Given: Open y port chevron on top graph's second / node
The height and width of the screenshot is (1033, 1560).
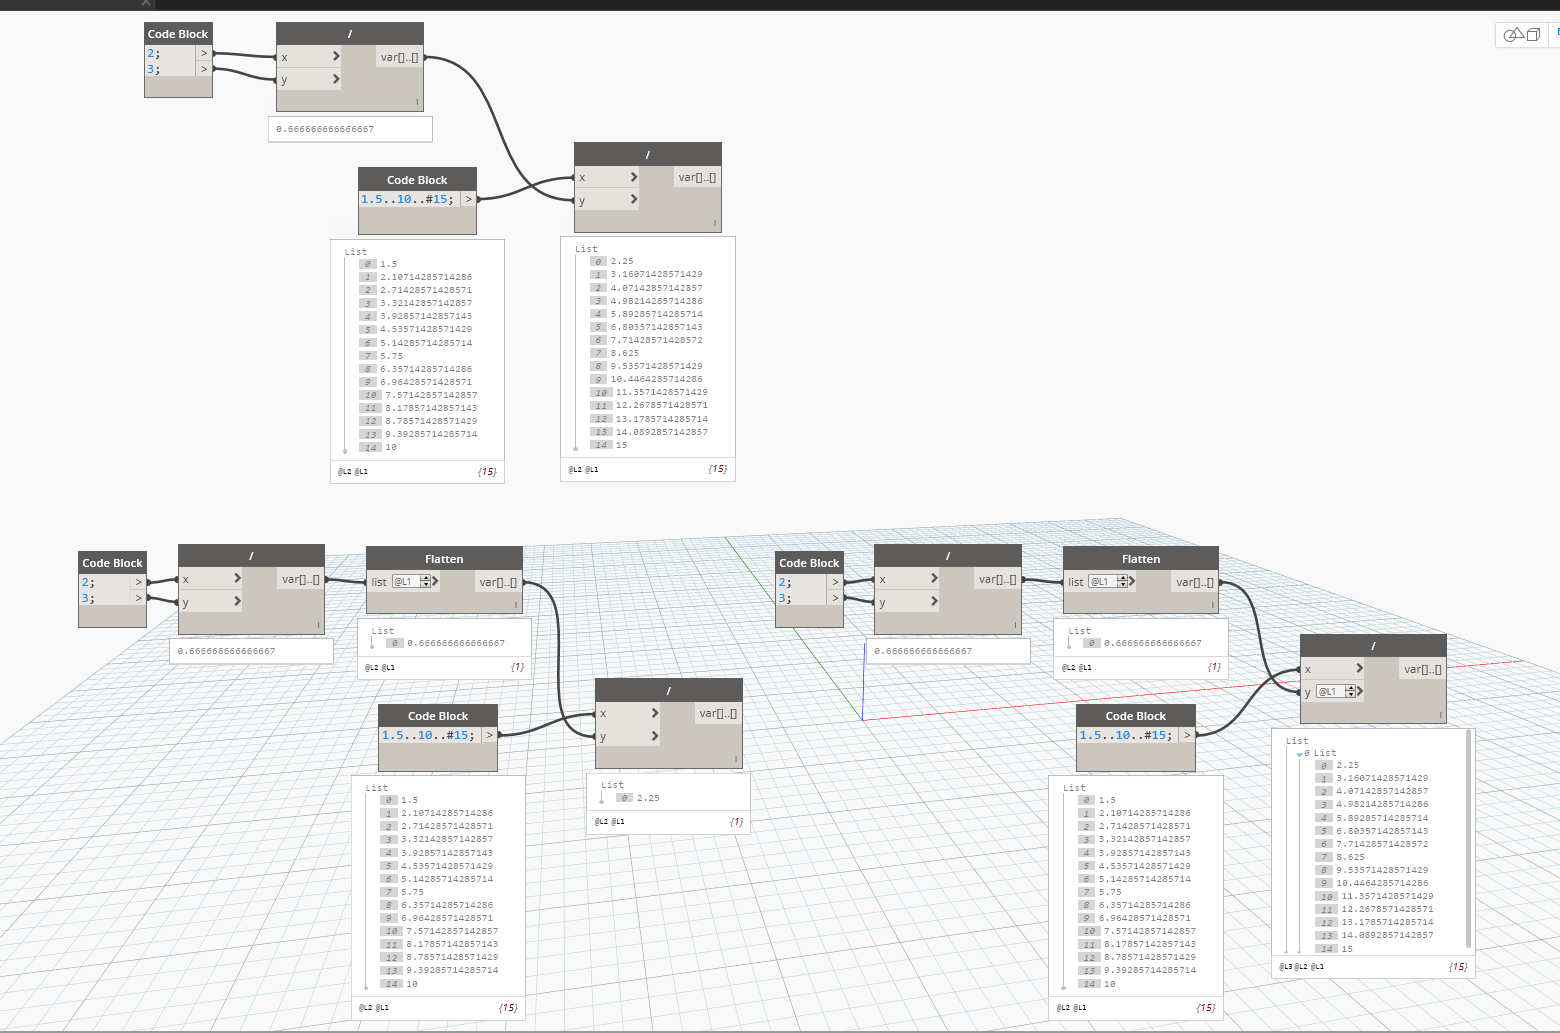Looking at the screenshot, I should click(x=634, y=200).
